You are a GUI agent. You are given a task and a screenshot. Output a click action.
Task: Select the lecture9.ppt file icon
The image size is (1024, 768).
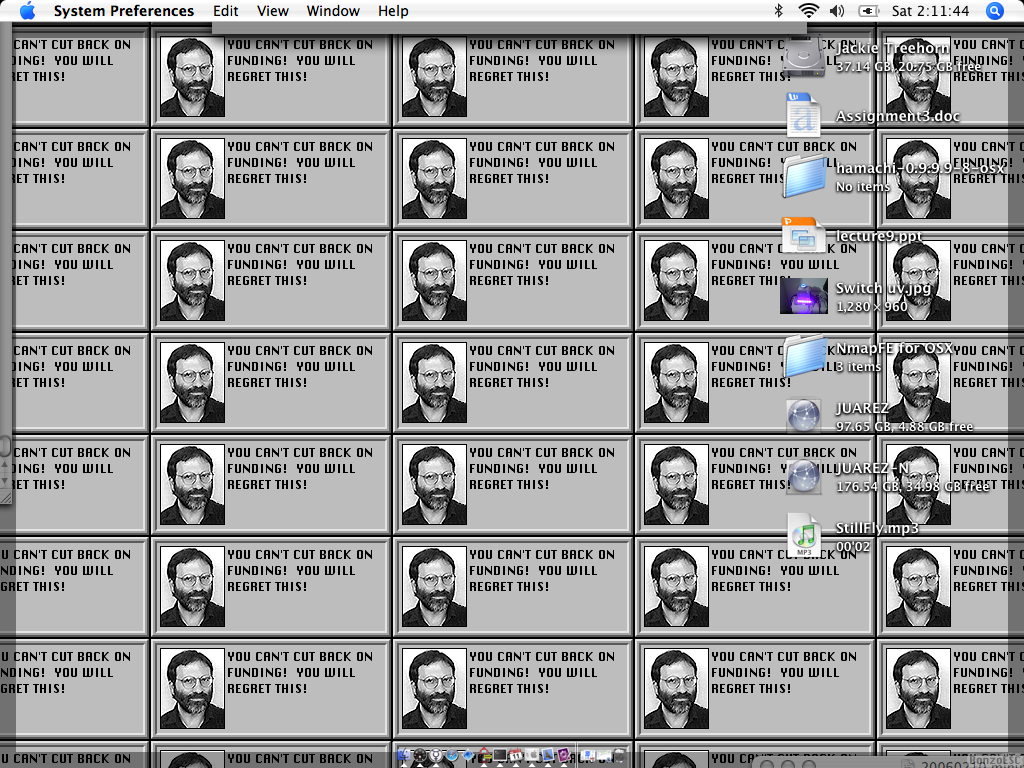(803, 235)
